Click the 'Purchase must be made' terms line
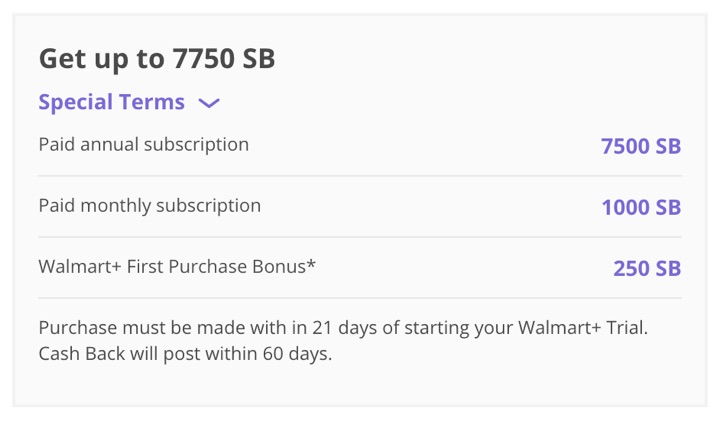Screen dimensions: 720x425 (x=343, y=328)
